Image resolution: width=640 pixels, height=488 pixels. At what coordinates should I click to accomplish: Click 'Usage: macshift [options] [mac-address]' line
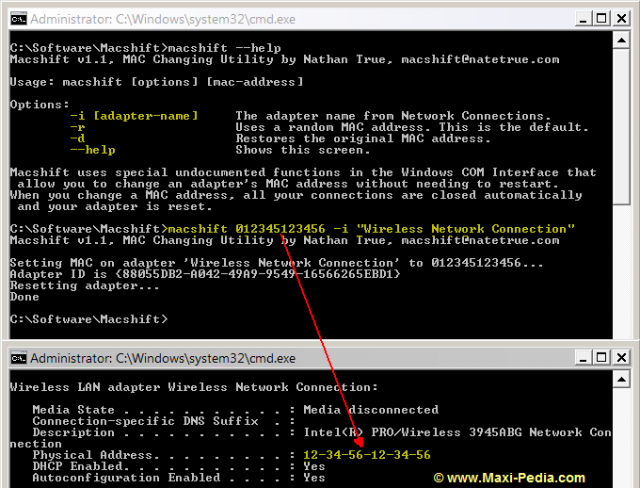point(156,82)
